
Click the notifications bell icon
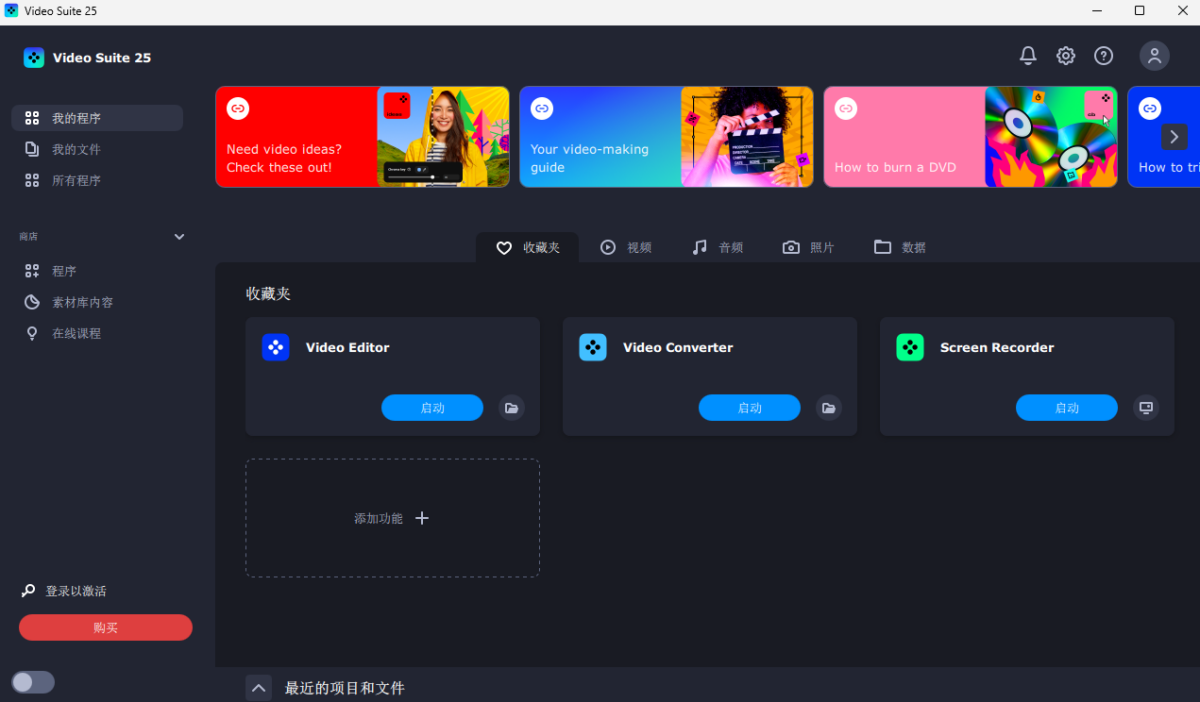pos(1027,56)
